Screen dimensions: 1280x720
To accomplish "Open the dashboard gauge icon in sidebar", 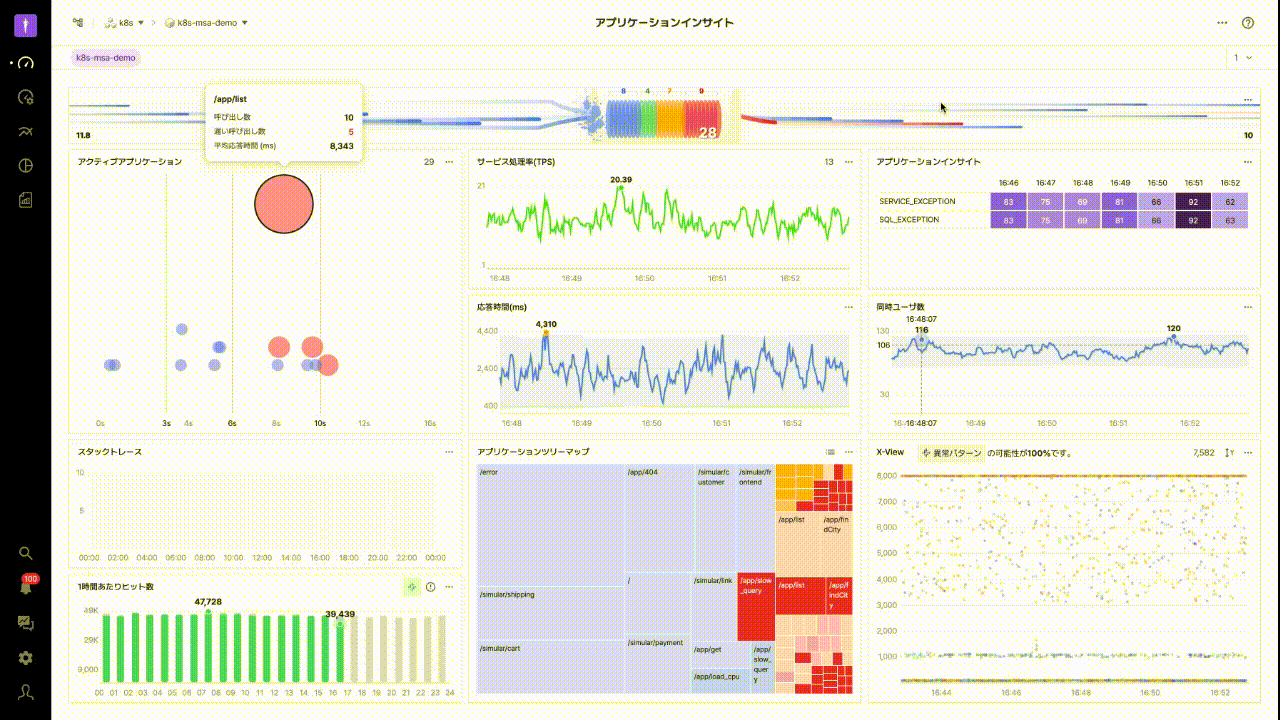I will pos(25,62).
